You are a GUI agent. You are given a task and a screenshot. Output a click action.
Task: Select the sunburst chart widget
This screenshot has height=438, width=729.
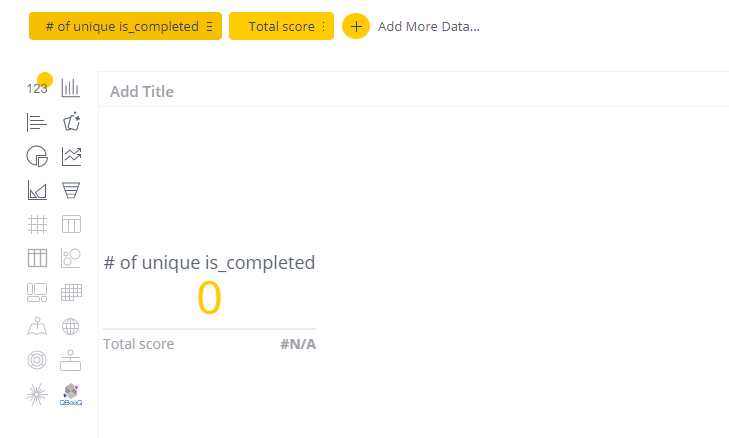[x=37, y=360]
